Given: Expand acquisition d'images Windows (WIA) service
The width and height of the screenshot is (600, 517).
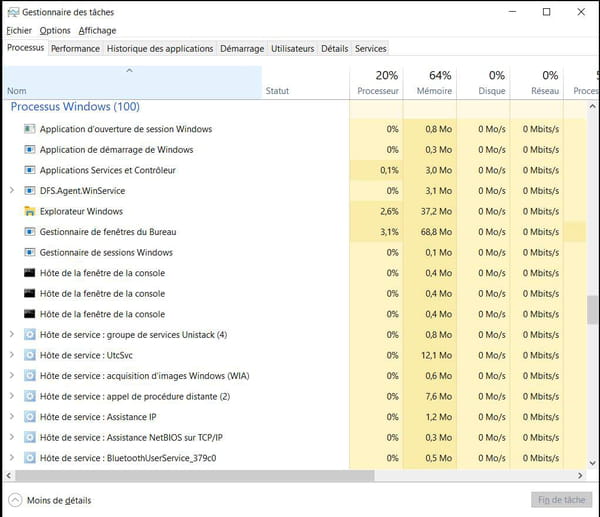Looking at the screenshot, I should coord(12,375).
